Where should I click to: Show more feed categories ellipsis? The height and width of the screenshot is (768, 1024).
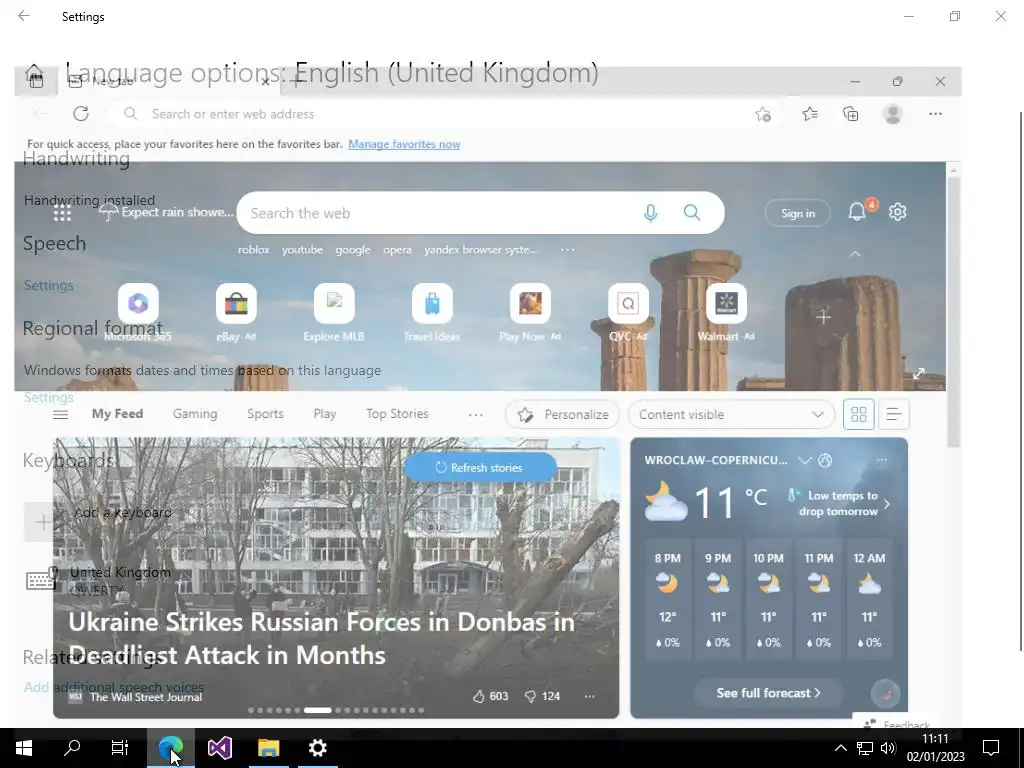[475, 414]
